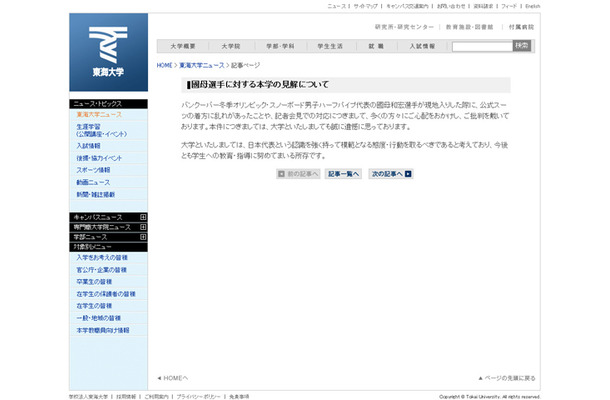Click the arrow icon on 次の記事へ button
The image size is (610, 400).
coord(408,174)
